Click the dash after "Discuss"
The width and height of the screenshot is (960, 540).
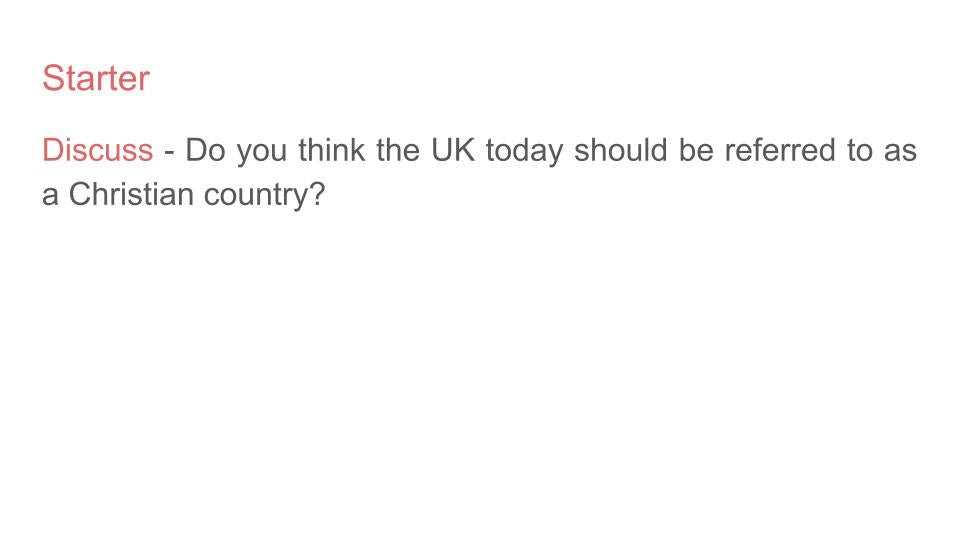170,152
